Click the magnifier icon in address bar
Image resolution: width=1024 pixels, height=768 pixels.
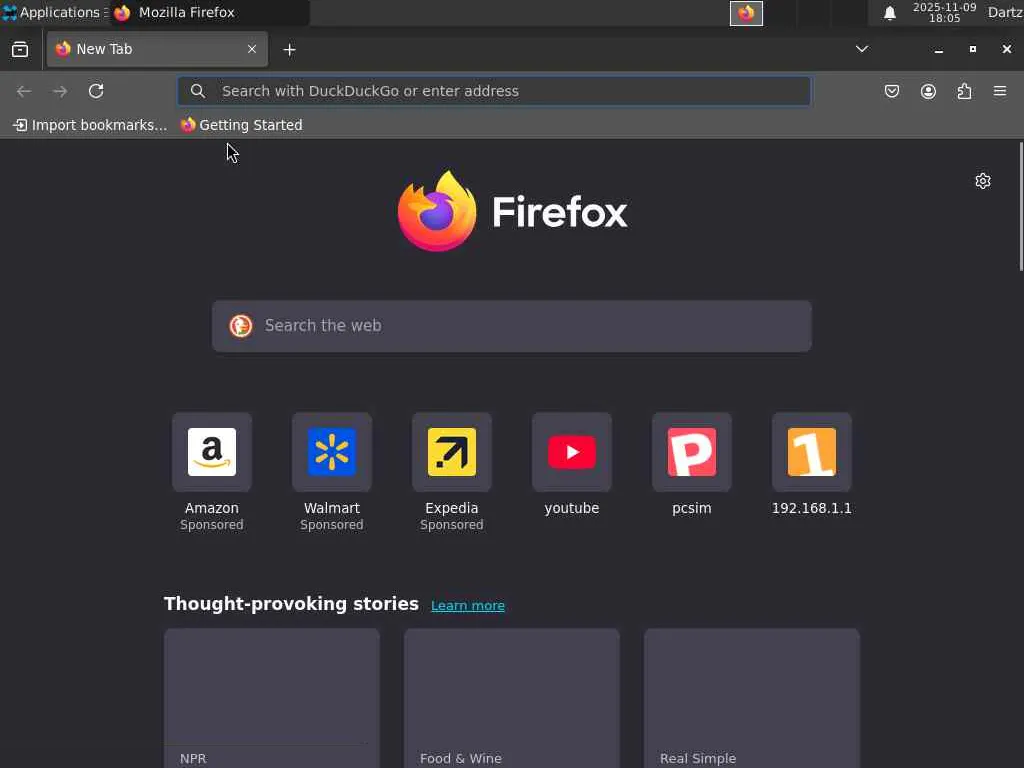coord(198,91)
